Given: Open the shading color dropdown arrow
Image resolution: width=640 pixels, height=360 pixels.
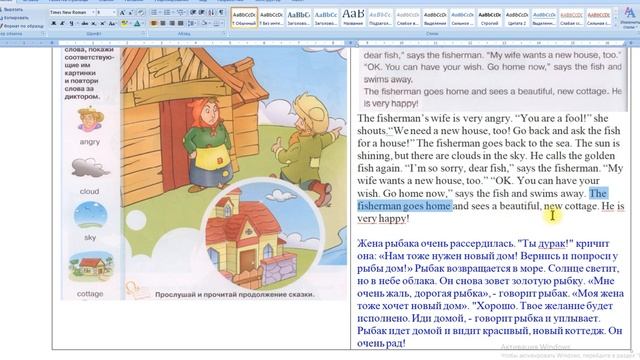Looking at the screenshot, I should [x=210, y=23].
